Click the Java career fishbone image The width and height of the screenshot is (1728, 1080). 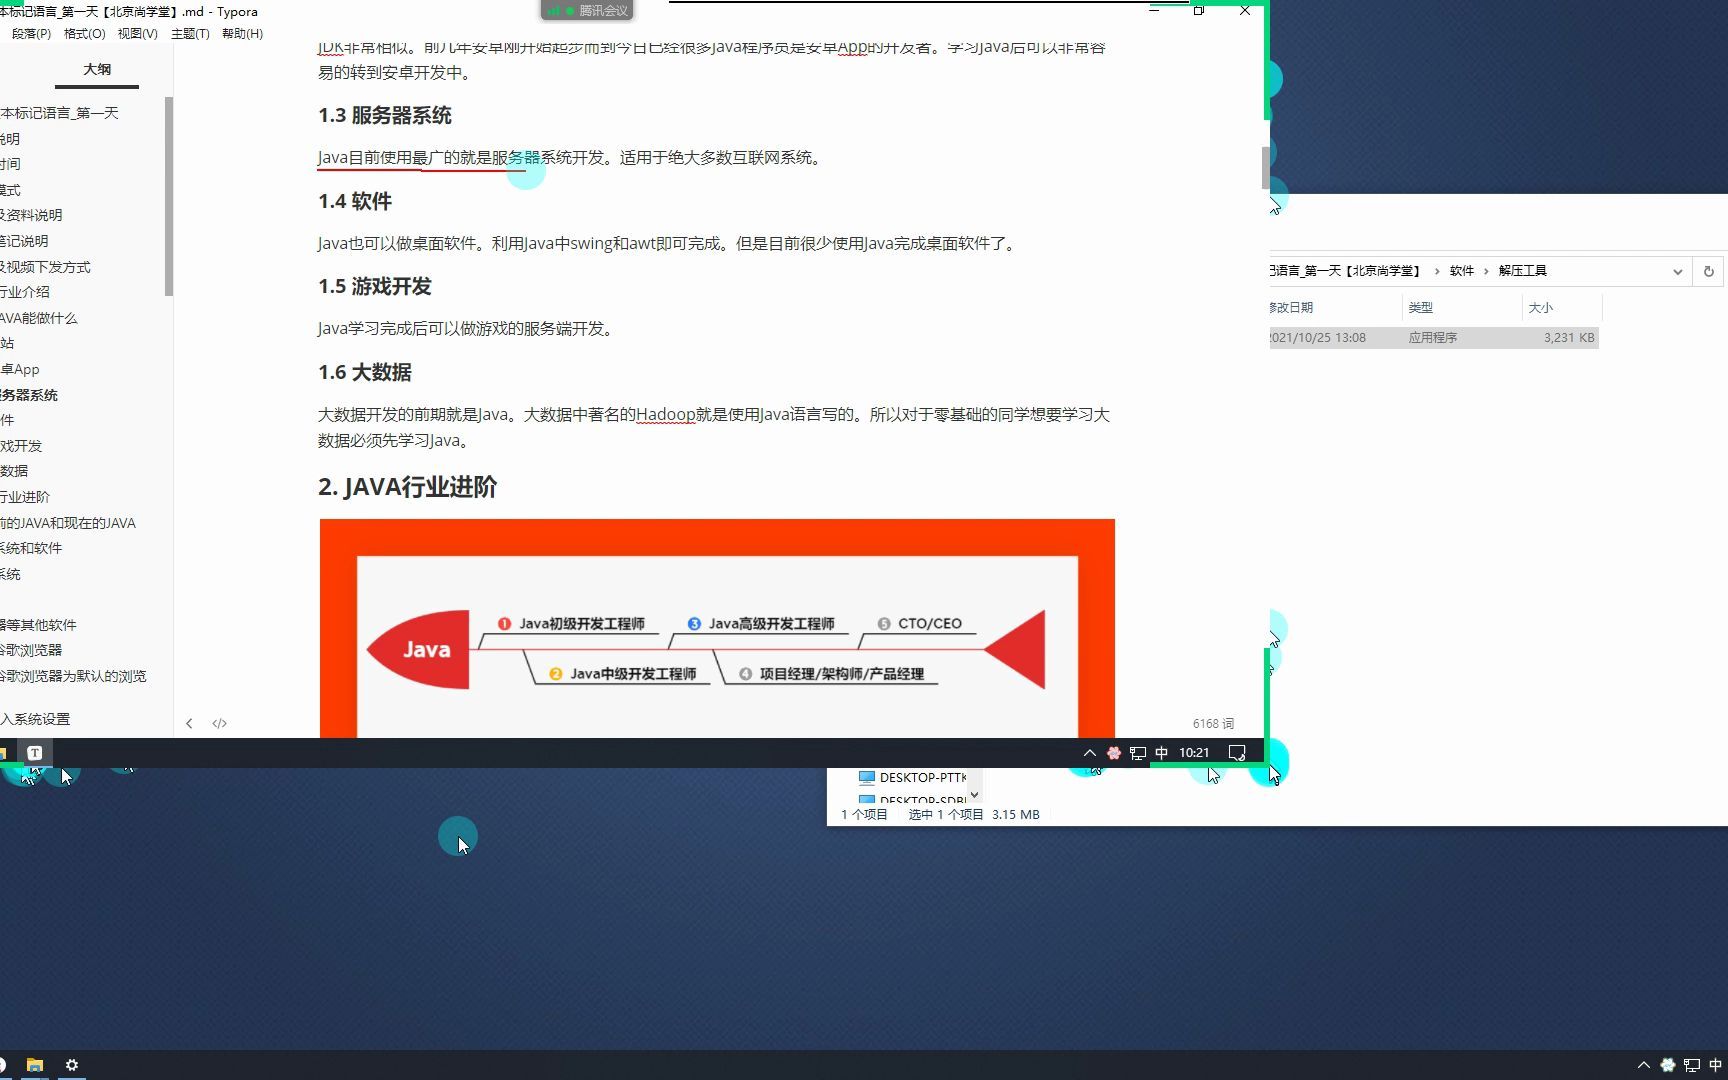coord(717,628)
